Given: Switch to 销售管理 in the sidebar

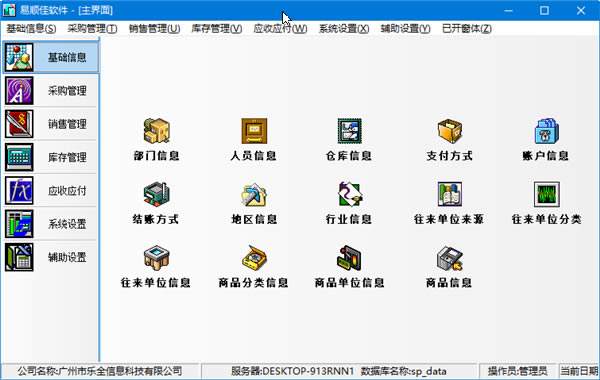Looking at the screenshot, I should coord(50,124).
